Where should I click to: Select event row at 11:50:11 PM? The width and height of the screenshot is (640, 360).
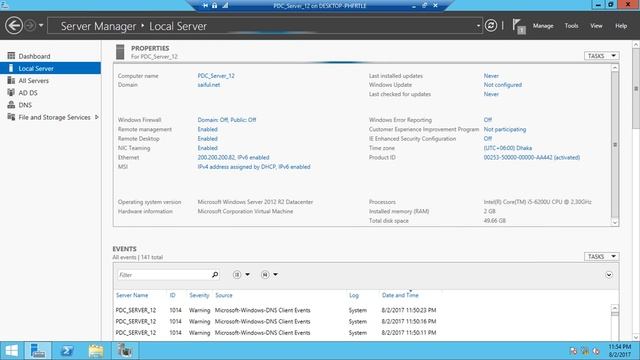(x=362, y=333)
